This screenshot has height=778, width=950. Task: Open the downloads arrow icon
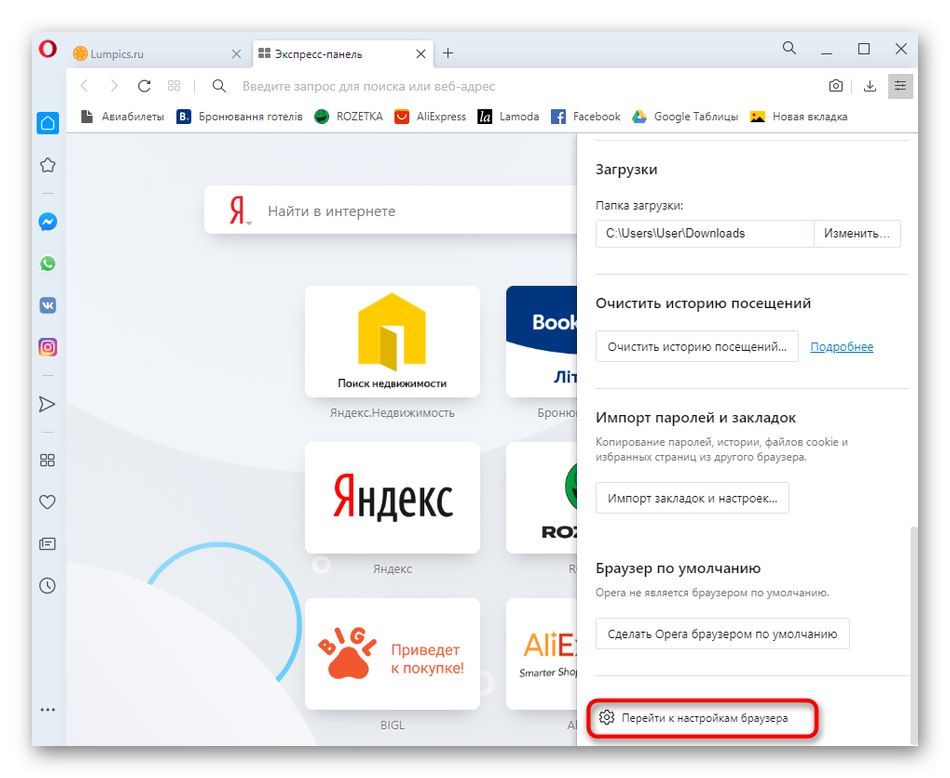869,86
